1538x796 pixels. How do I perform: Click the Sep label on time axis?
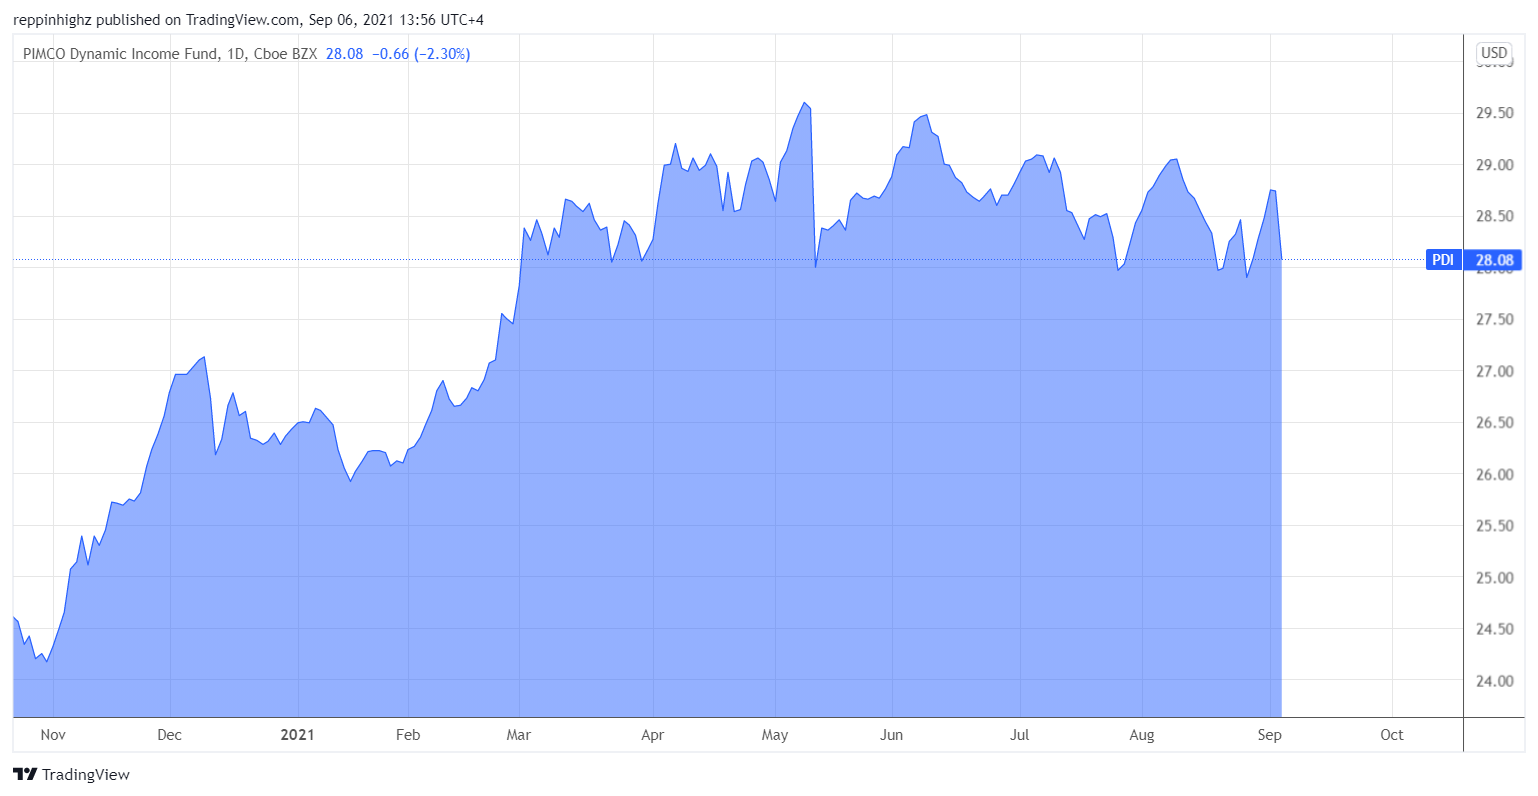click(x=1269, y=735)
